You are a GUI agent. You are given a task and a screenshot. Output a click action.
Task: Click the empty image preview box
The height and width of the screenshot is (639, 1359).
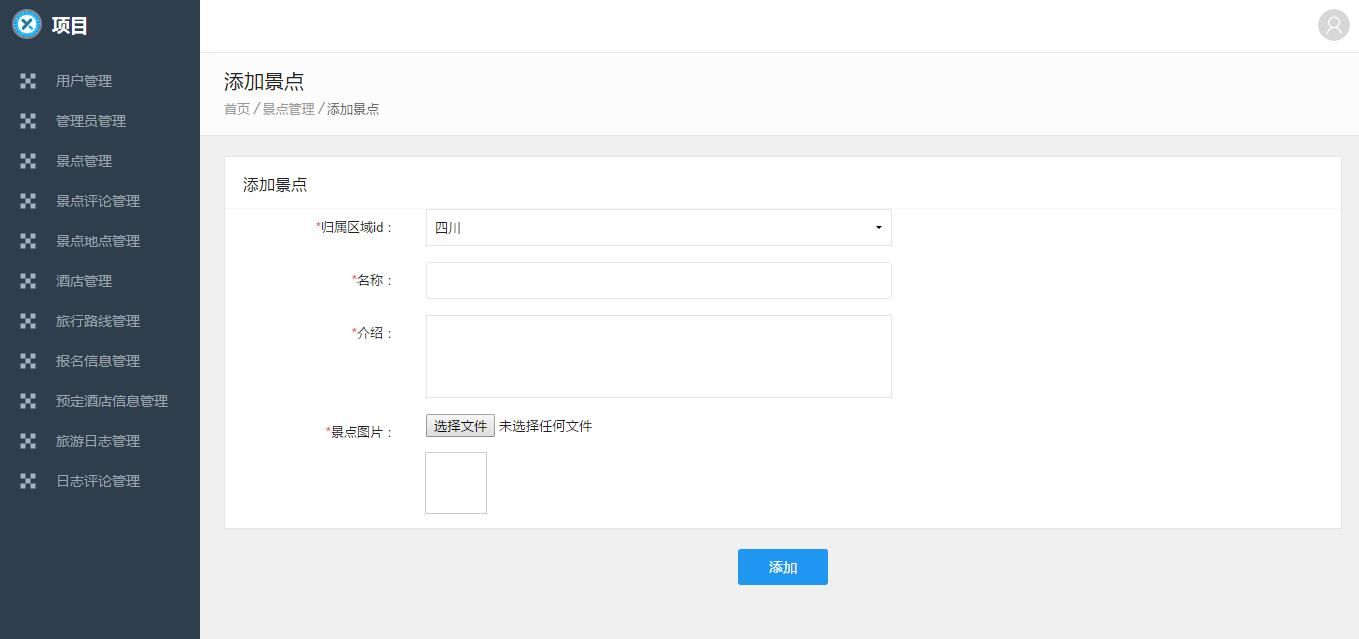[x=456, y=483]
